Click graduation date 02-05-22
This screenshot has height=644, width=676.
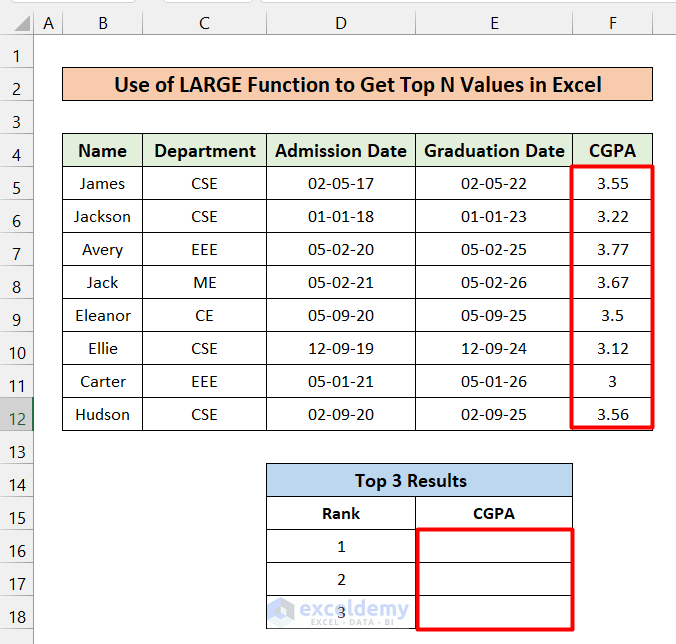point(494,184)
